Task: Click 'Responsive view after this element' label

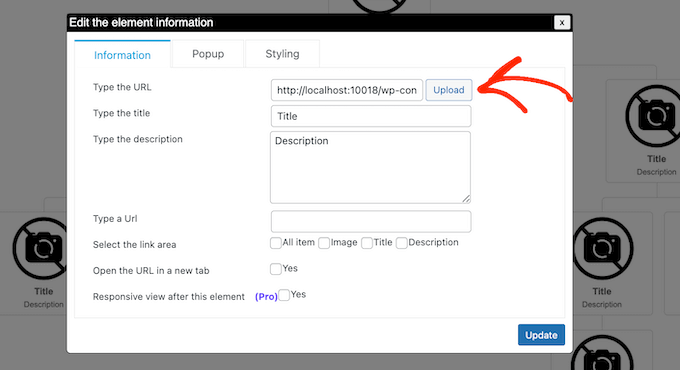Action: (x=169, y=297)
